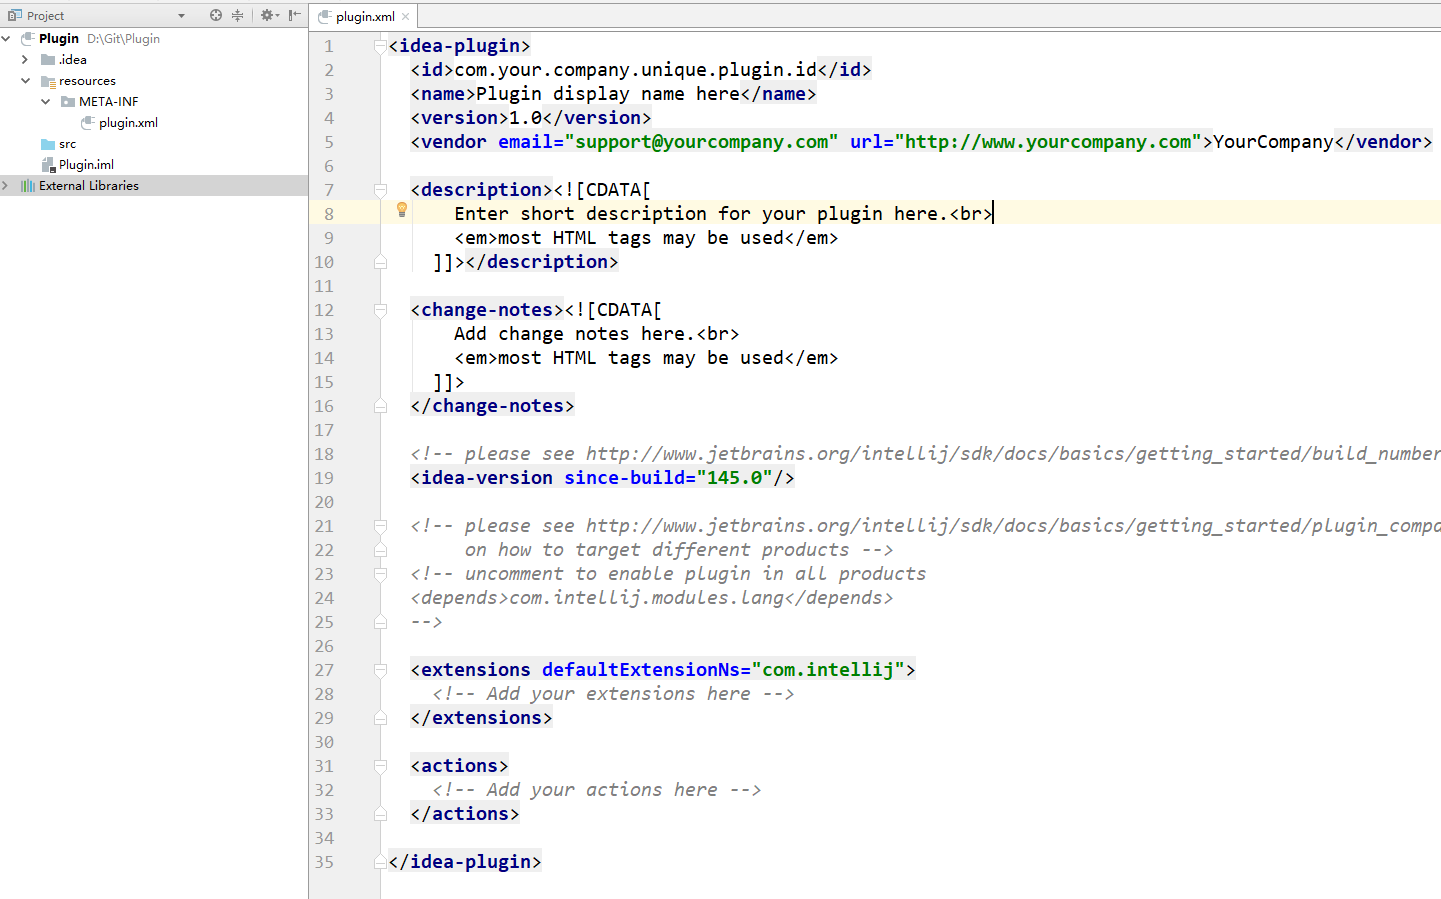
Task: Select Plugin.iml file
Action: (x=86, y=165)
